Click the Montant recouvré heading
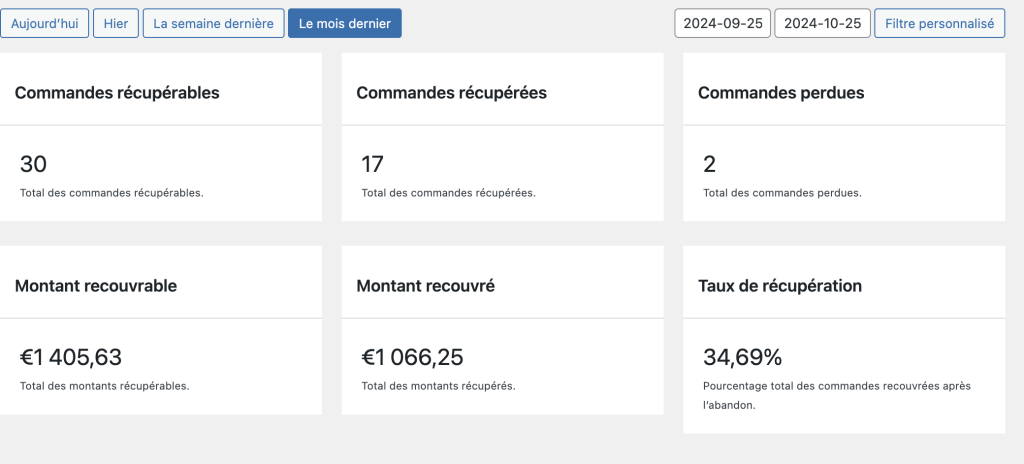1024x464 pixels. tap(425, 286)
